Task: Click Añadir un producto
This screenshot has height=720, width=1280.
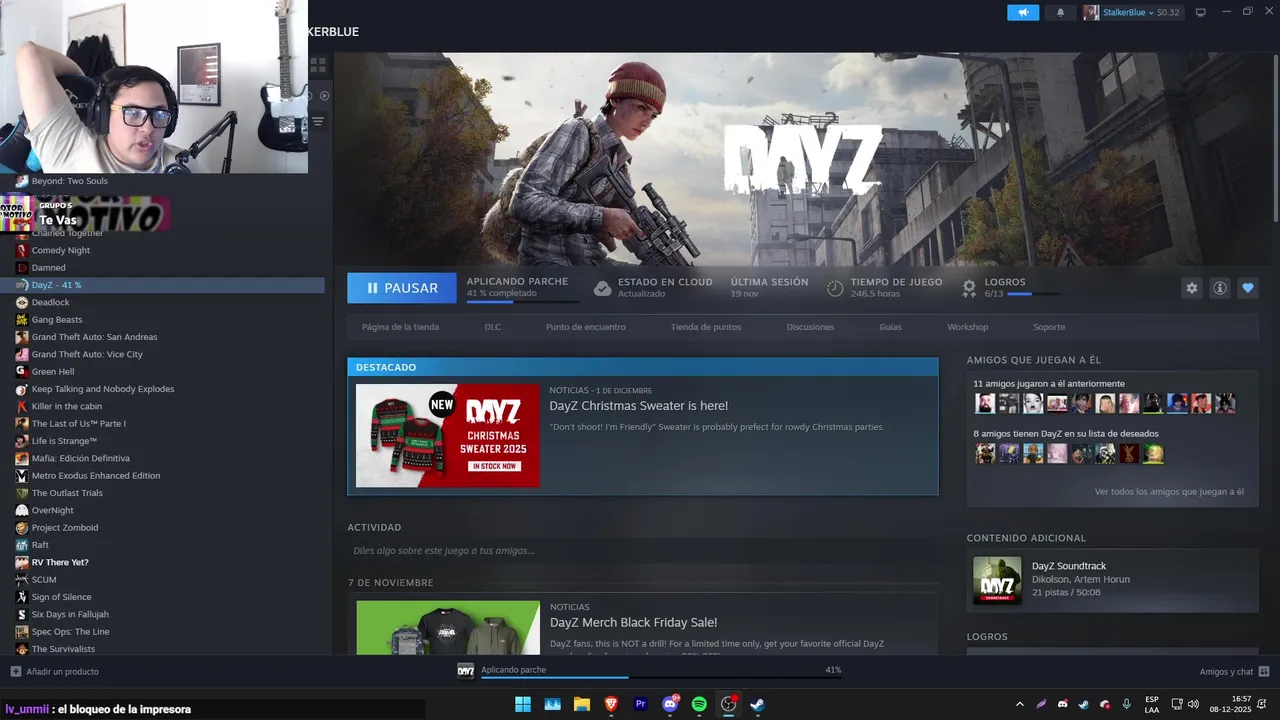Action: pos(62,672)
